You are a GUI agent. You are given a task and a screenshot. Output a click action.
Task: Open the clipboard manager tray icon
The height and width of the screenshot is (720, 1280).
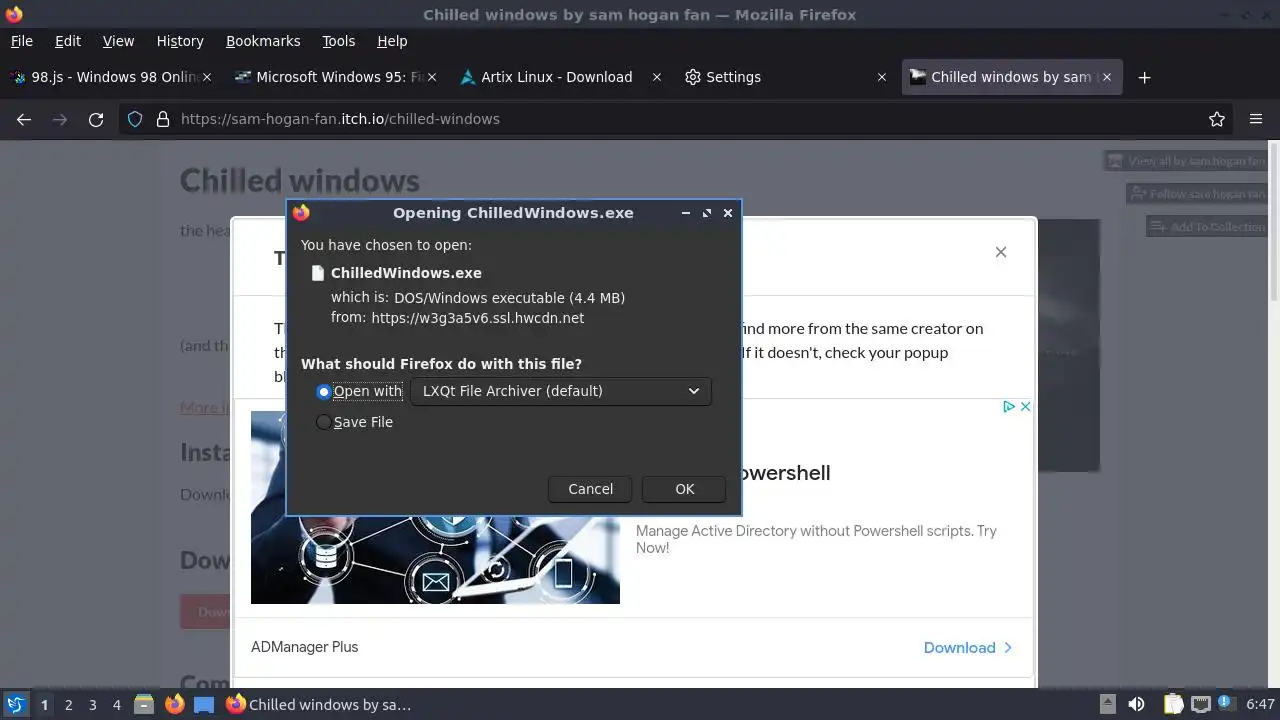coord(1173,704)
